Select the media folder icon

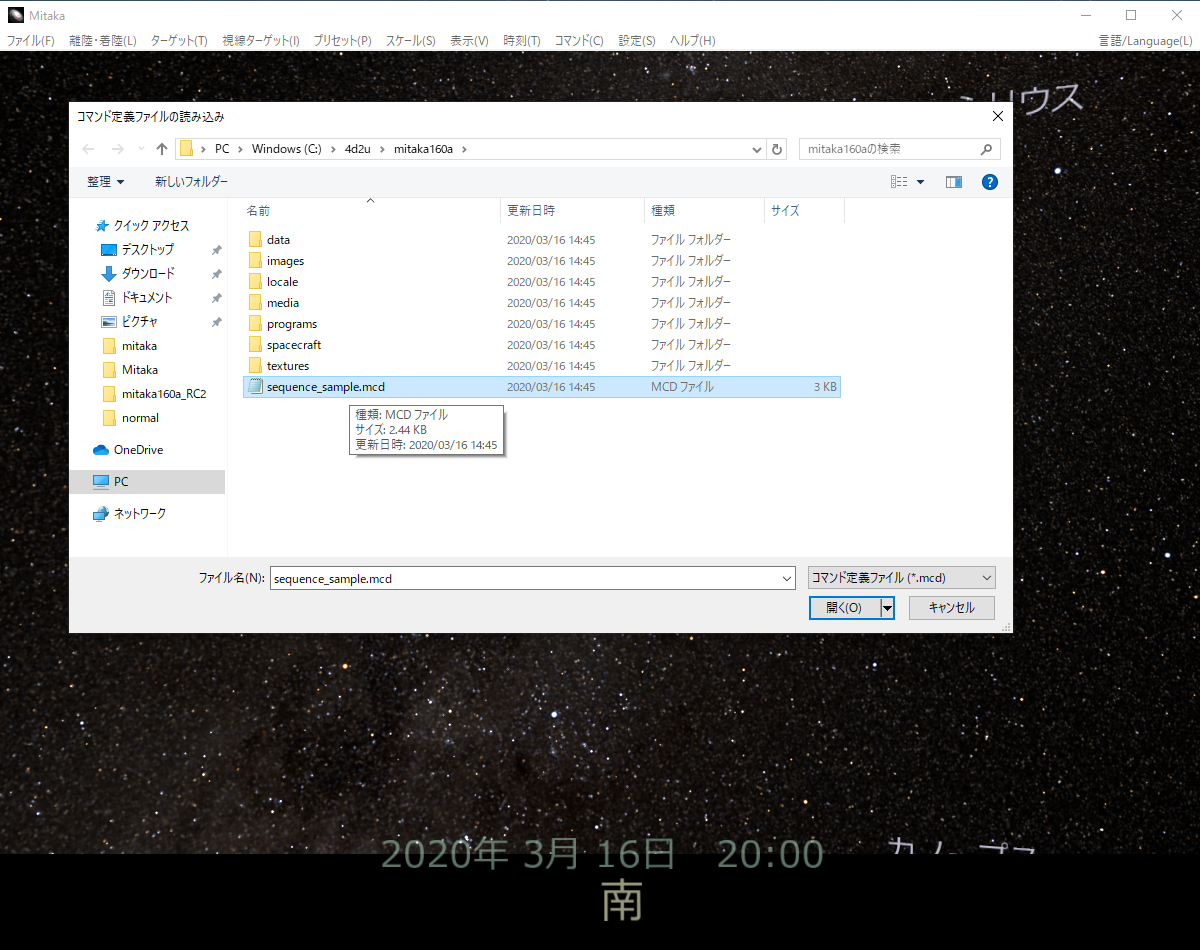pyautogui.click(x=255, y=303)
